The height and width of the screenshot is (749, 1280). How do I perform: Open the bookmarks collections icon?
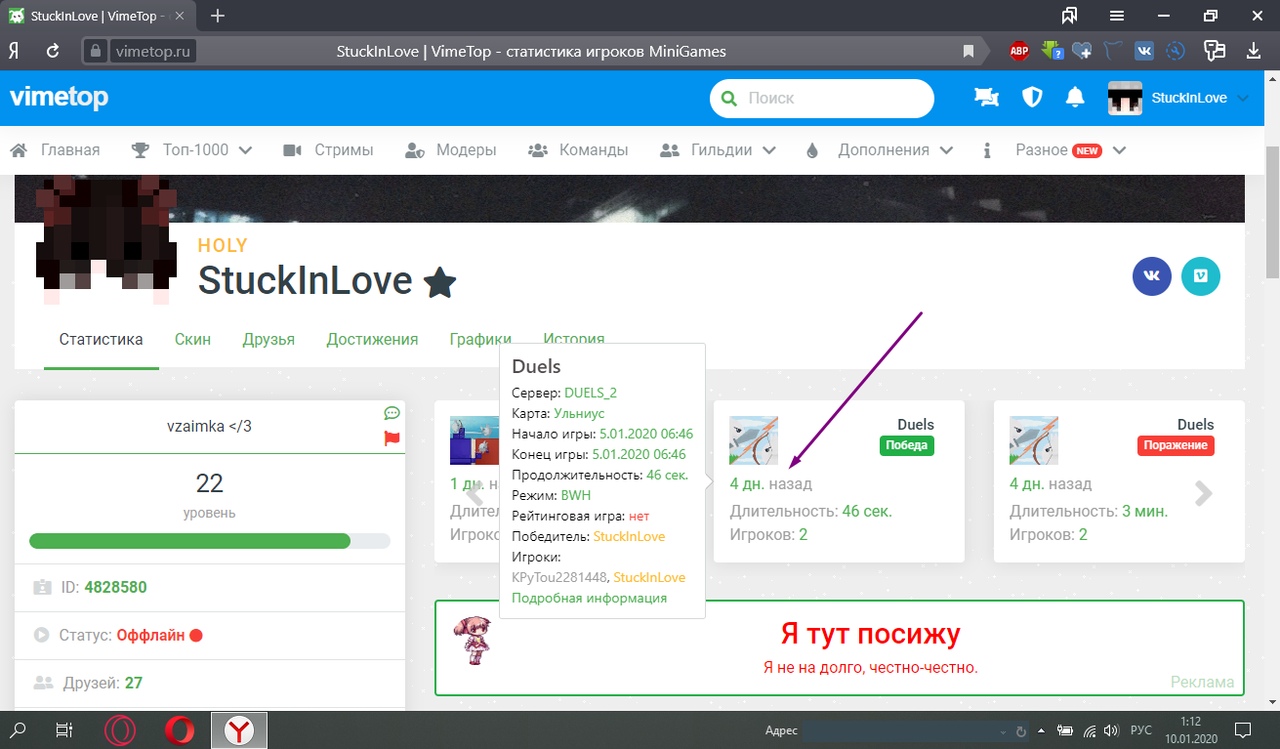[x=1070, y=16]
